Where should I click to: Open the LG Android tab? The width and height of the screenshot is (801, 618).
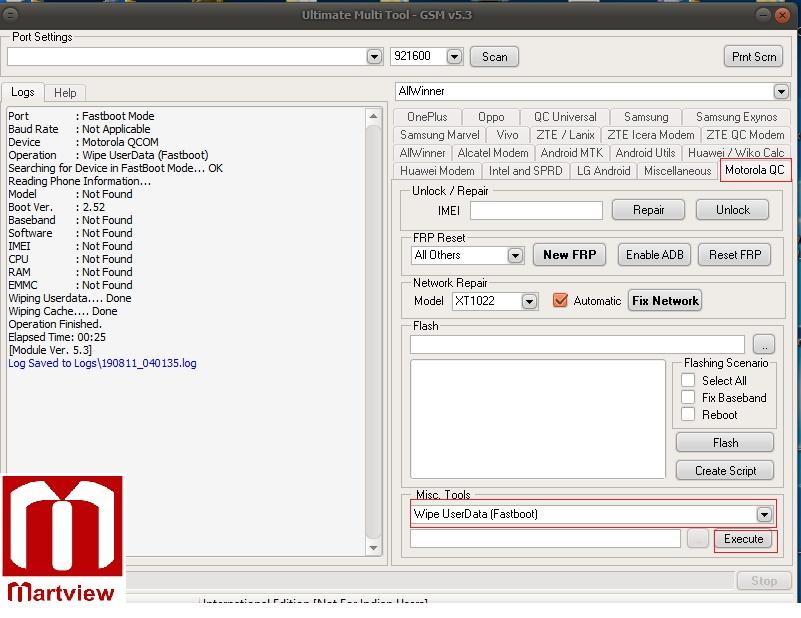coord(603,171)
